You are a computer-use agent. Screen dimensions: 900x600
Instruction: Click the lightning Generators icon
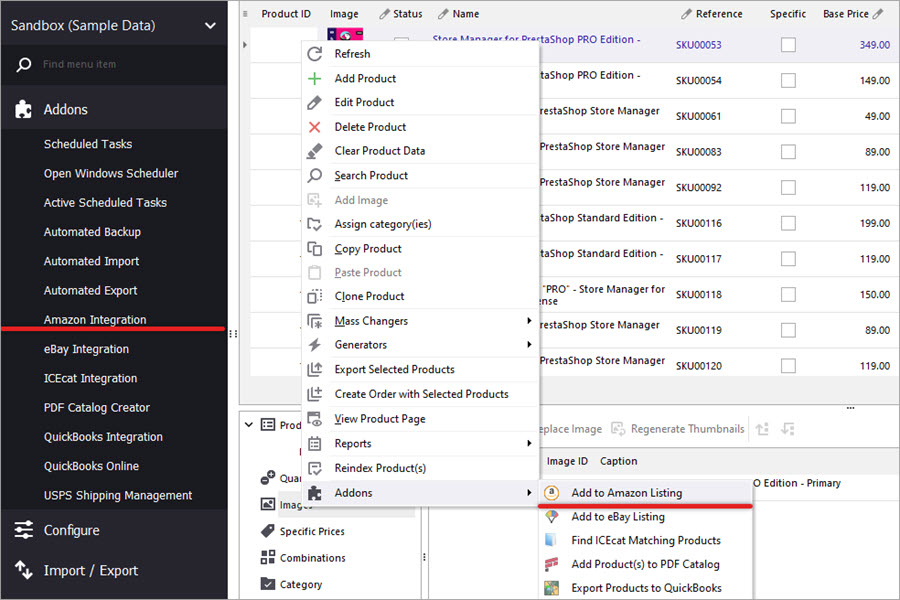coord(315,345)
